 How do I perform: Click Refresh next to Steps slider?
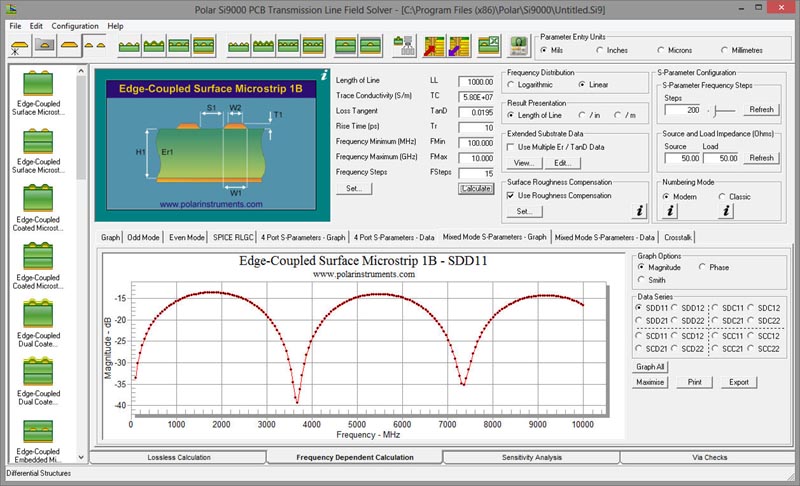point(761,110)
